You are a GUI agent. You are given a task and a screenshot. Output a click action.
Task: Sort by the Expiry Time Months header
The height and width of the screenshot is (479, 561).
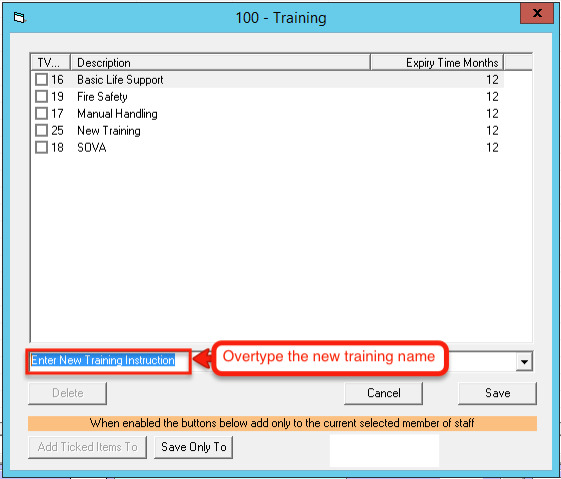click(437, 62)
